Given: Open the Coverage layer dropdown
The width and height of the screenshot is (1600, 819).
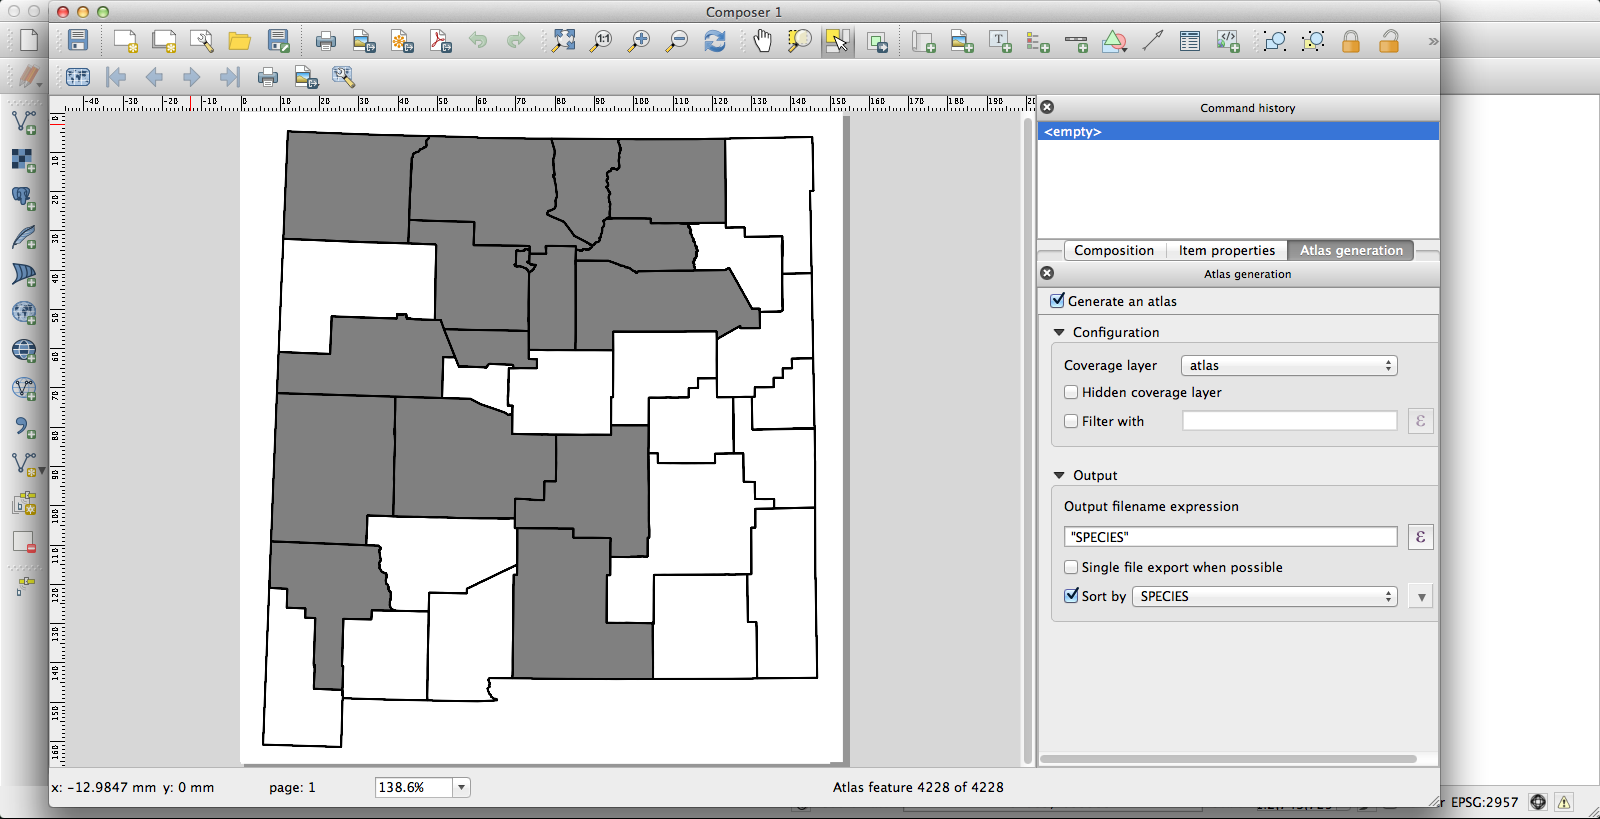Looking at the screenshot, I should (1289, 365).
